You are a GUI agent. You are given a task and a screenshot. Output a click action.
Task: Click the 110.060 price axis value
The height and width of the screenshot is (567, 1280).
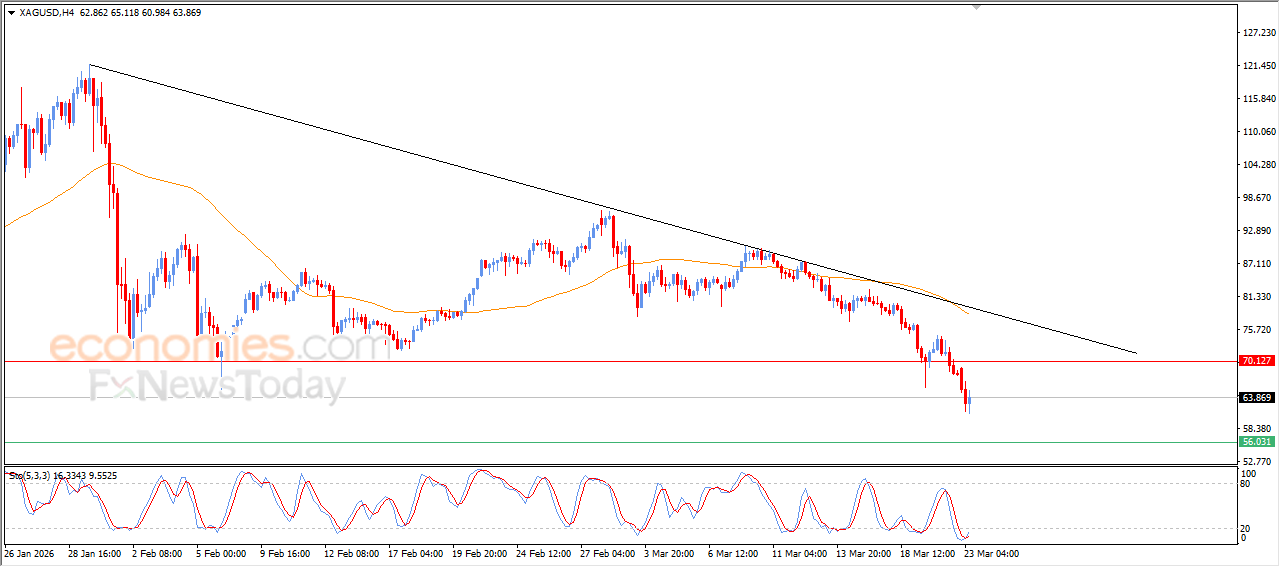(x=1257, y=132)
